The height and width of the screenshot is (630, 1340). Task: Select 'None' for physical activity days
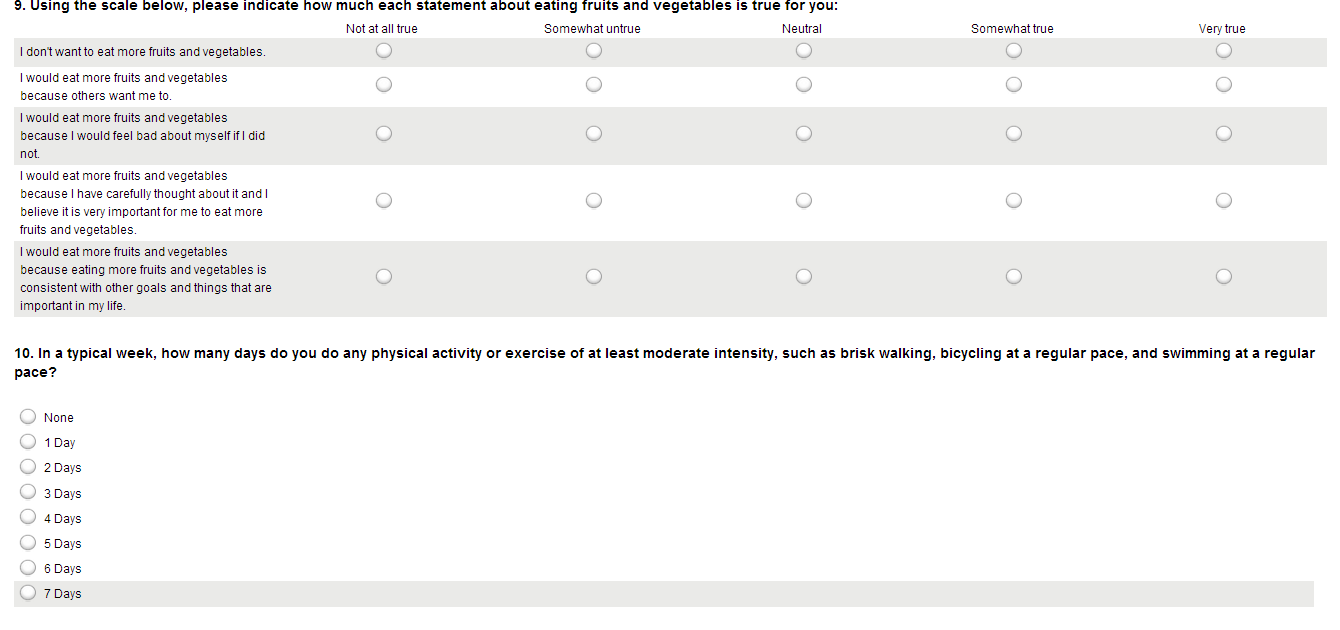[29, 417]
